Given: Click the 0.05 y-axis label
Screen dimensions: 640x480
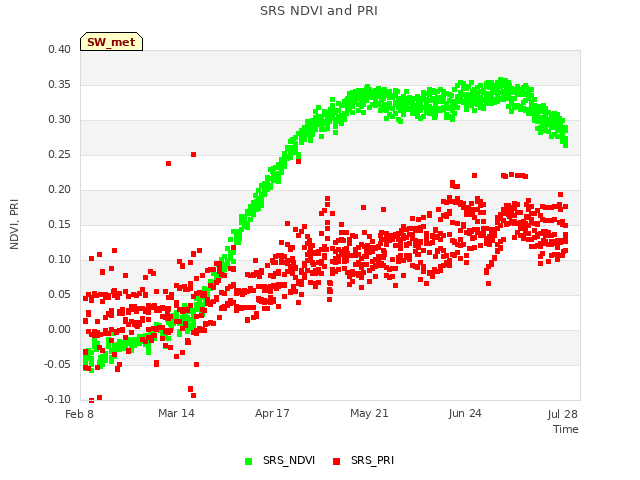Looking at the screenshot, I should [x=60, y=295].
